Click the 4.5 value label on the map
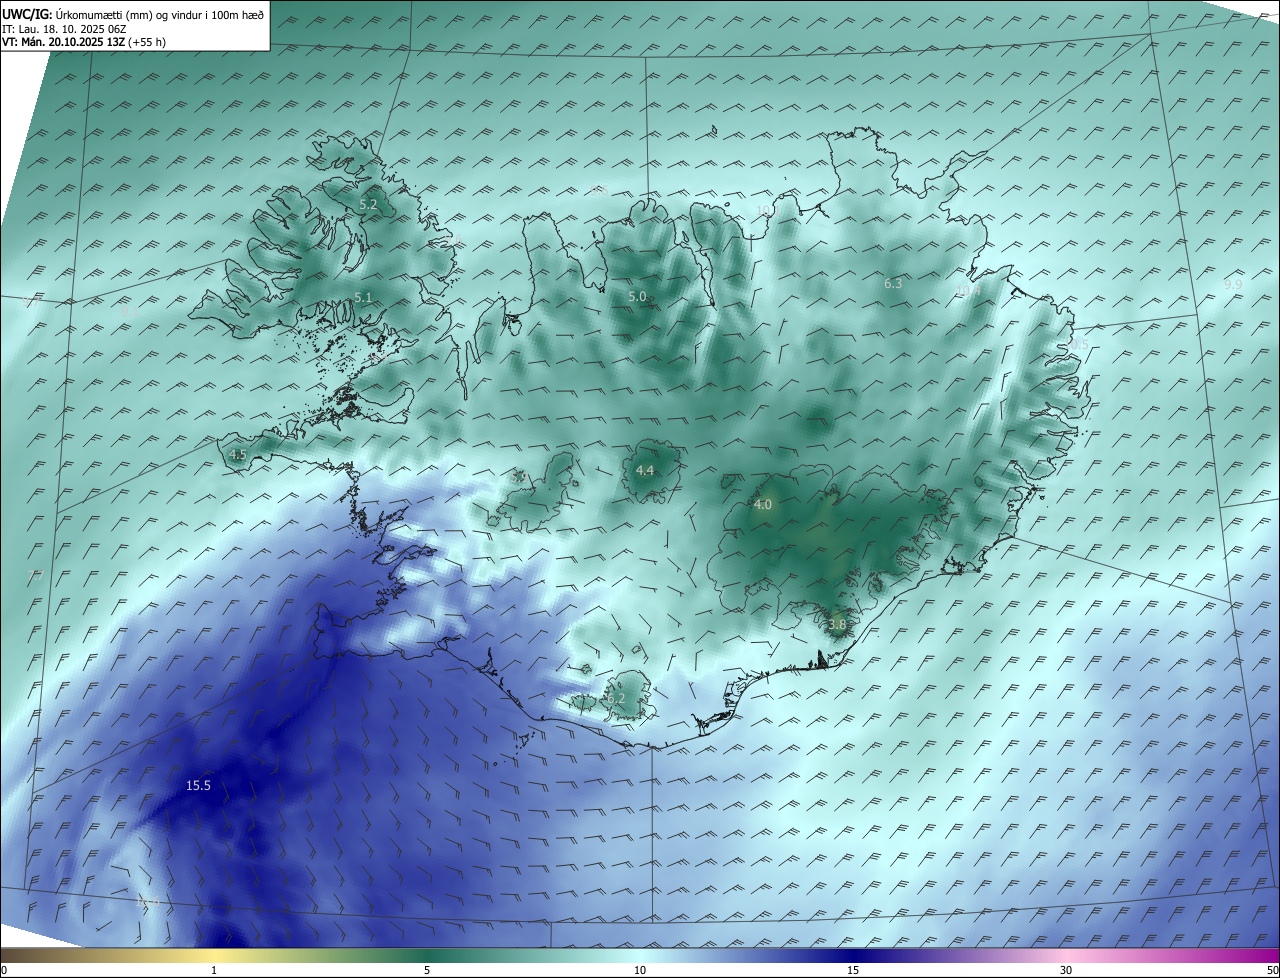Screen dimensions: 1280x978 238,454
